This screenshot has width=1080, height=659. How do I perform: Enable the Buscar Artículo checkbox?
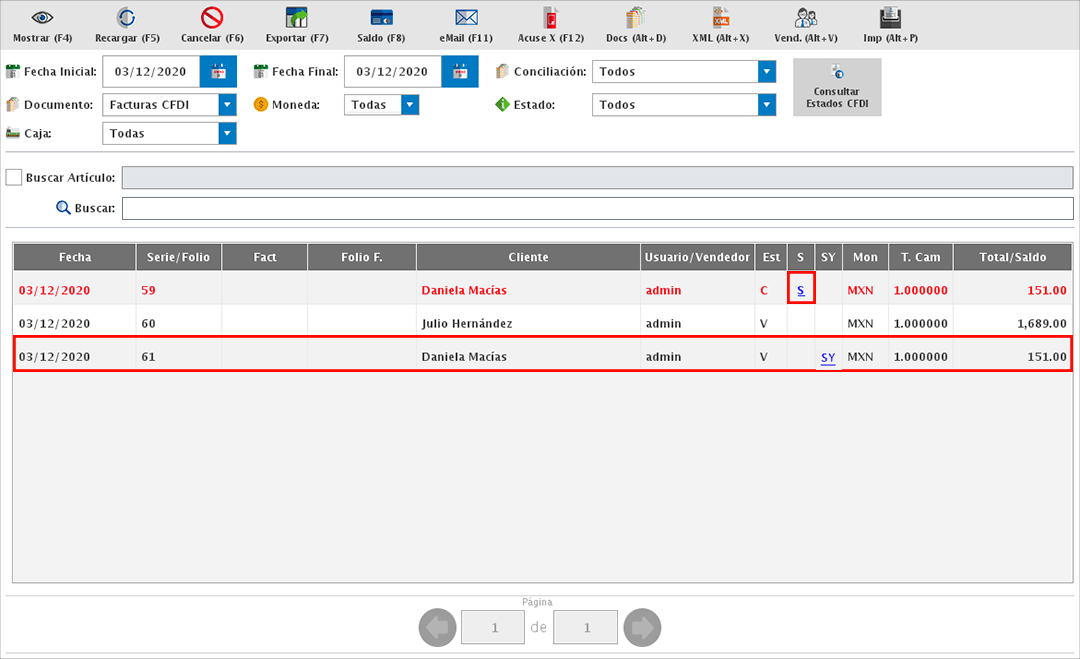[x=14, y=177]
